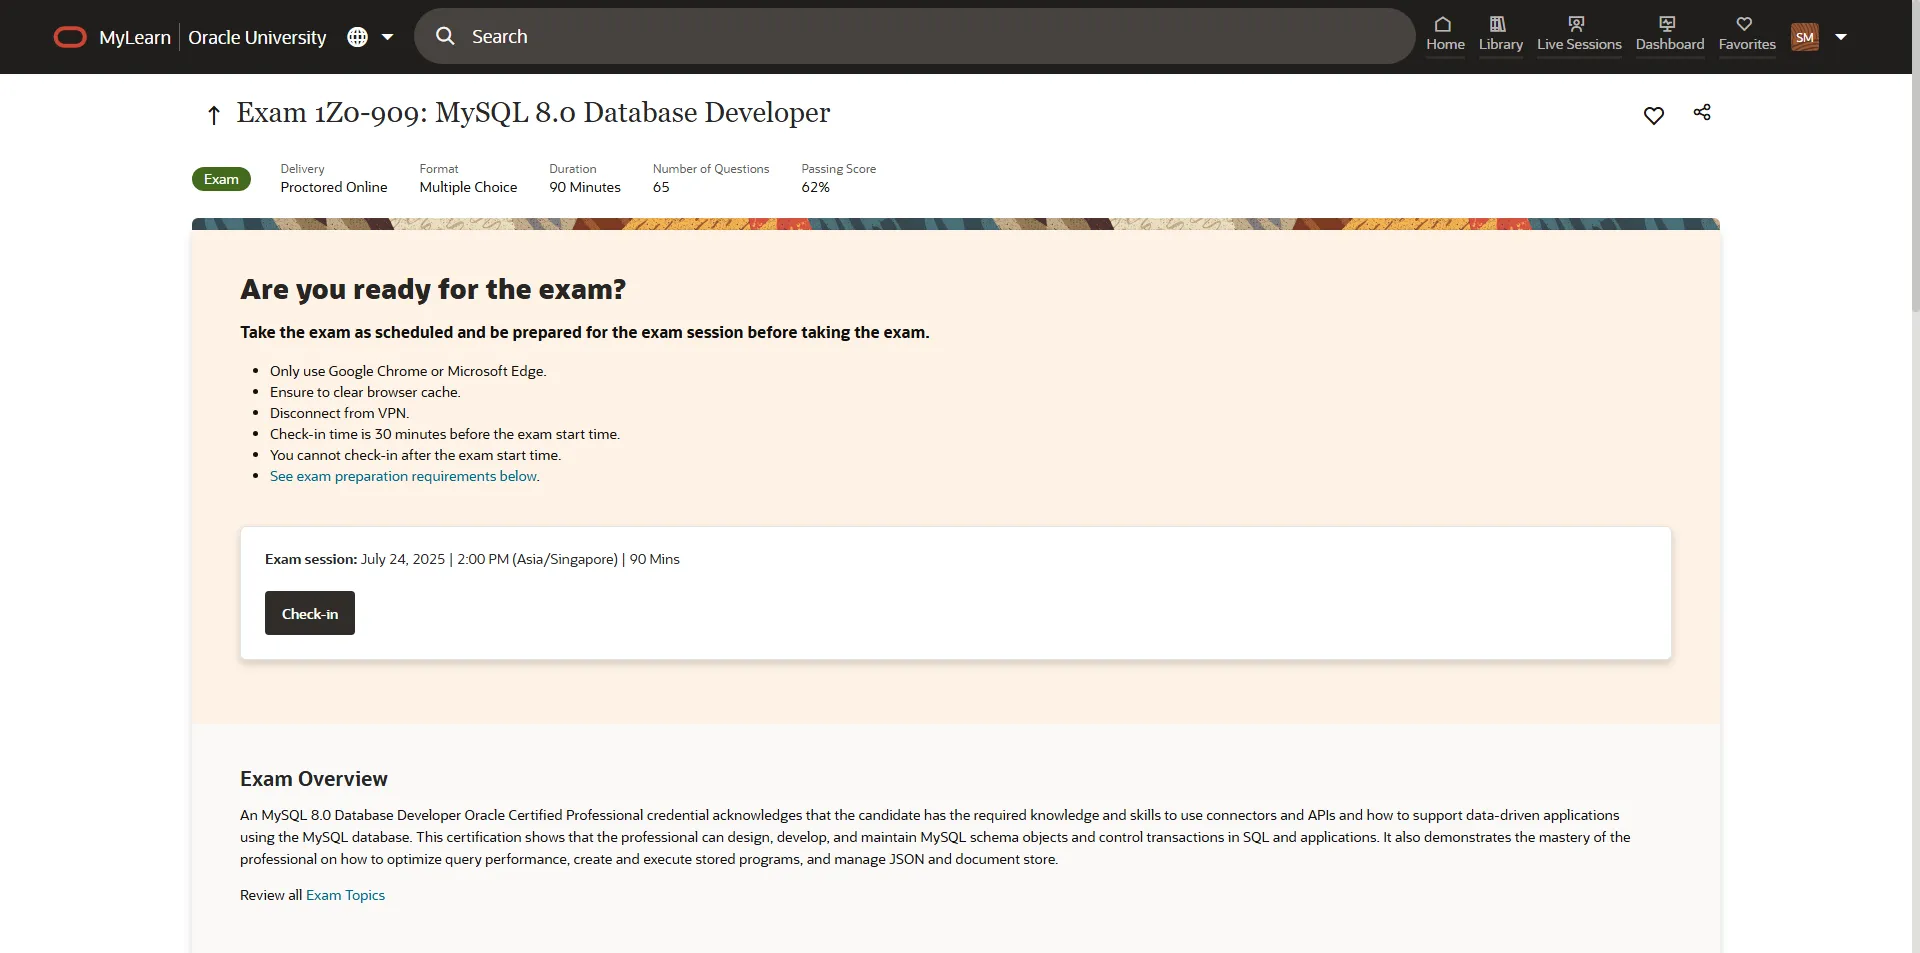Screen dimensions: 1920x953
Task: Open 'See exam preparation requirements below' link
Action: [403, 476]
